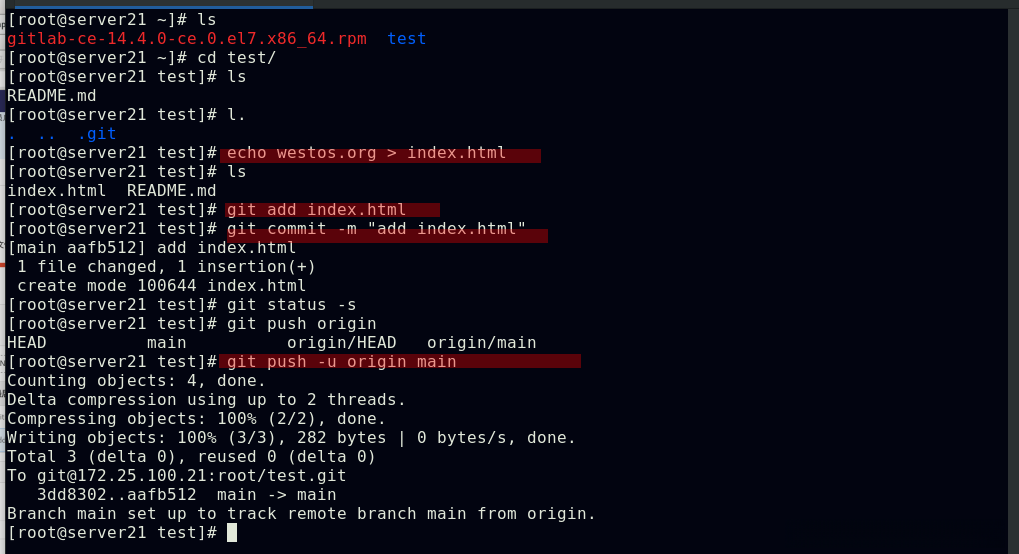Click the "Counting objects: 4, done." line
The image size is (1019, 554).
(x=136, y=381)
